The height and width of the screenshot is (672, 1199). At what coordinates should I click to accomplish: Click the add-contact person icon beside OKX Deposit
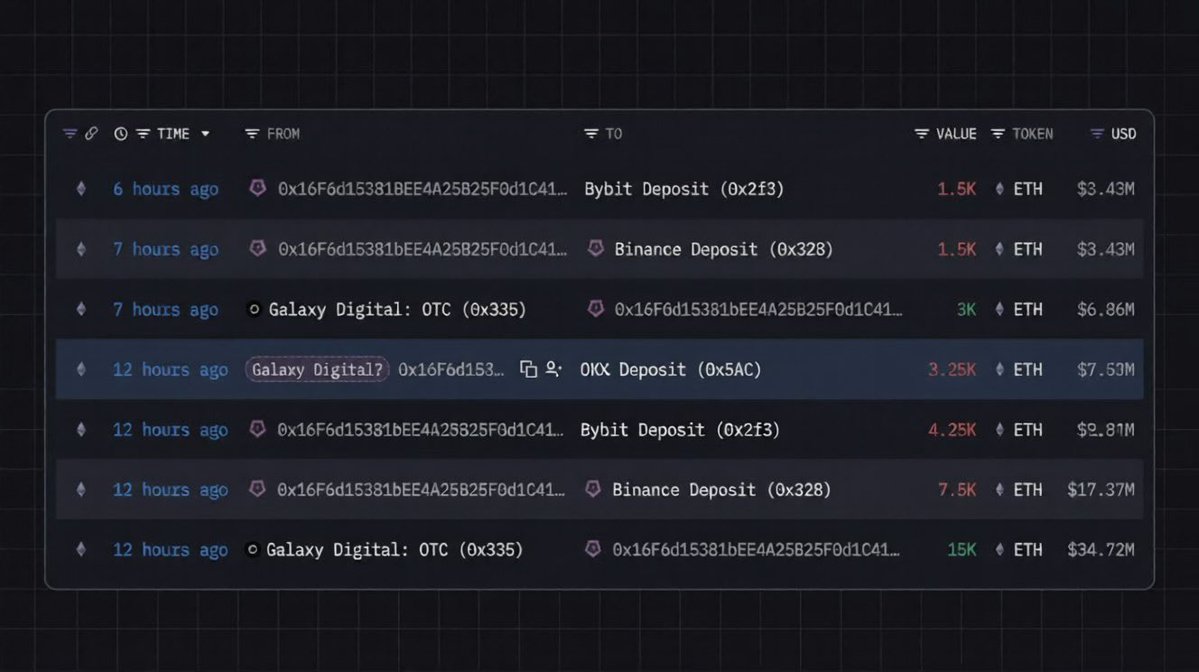coord(554,369)
